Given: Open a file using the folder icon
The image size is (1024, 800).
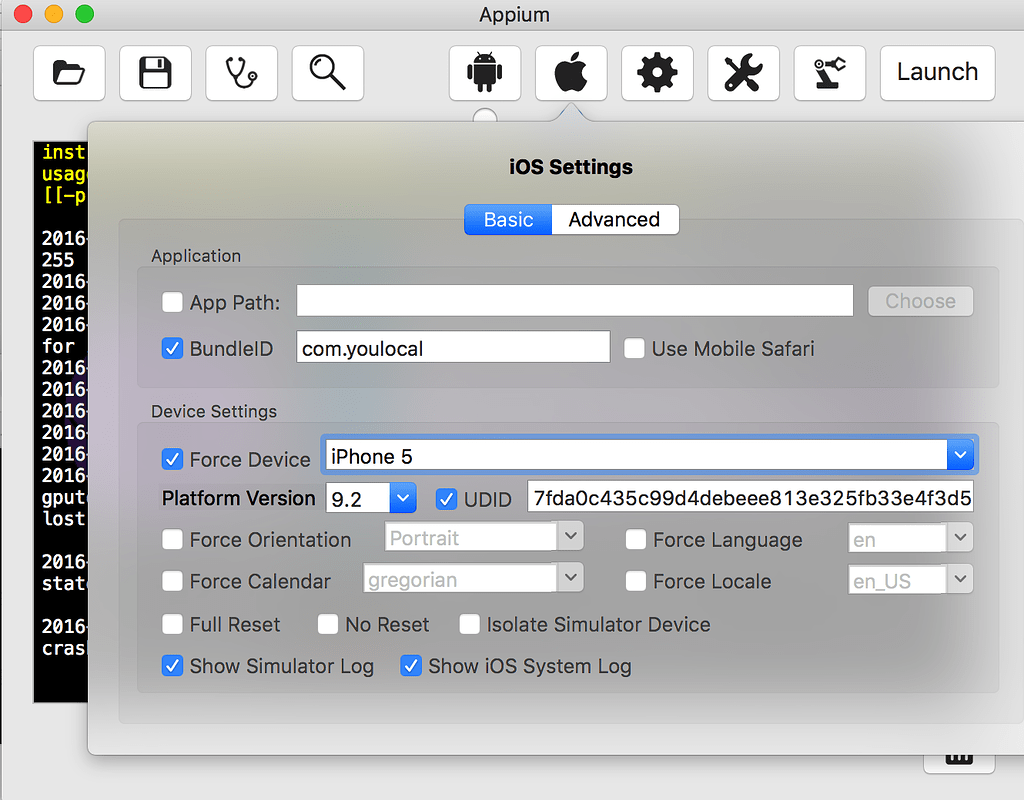Looking at the screenshot, I should (x=68, y=72).
